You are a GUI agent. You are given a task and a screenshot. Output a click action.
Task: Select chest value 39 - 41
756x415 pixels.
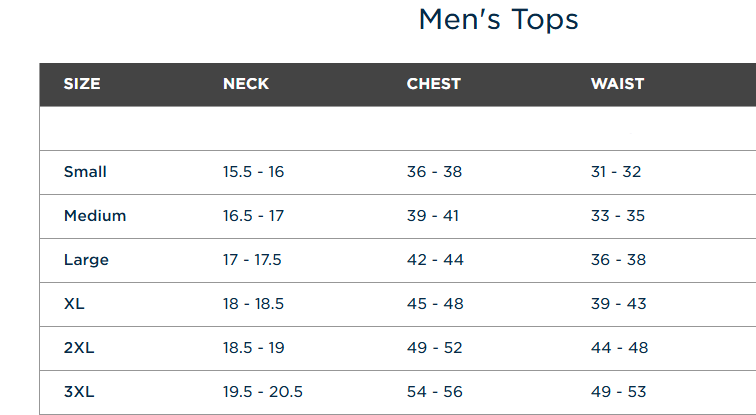[x=432, y=215]
